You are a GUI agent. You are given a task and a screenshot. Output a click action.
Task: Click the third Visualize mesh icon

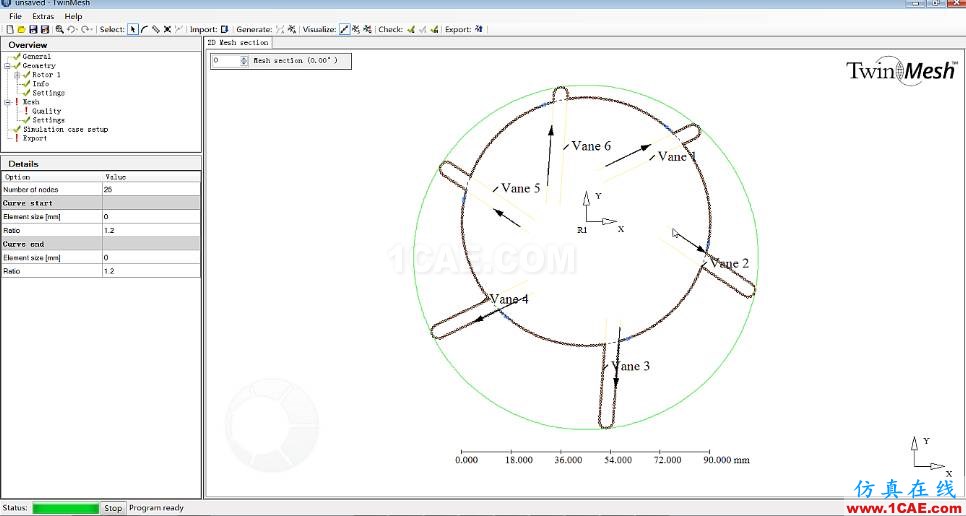[x=367, y=29]
